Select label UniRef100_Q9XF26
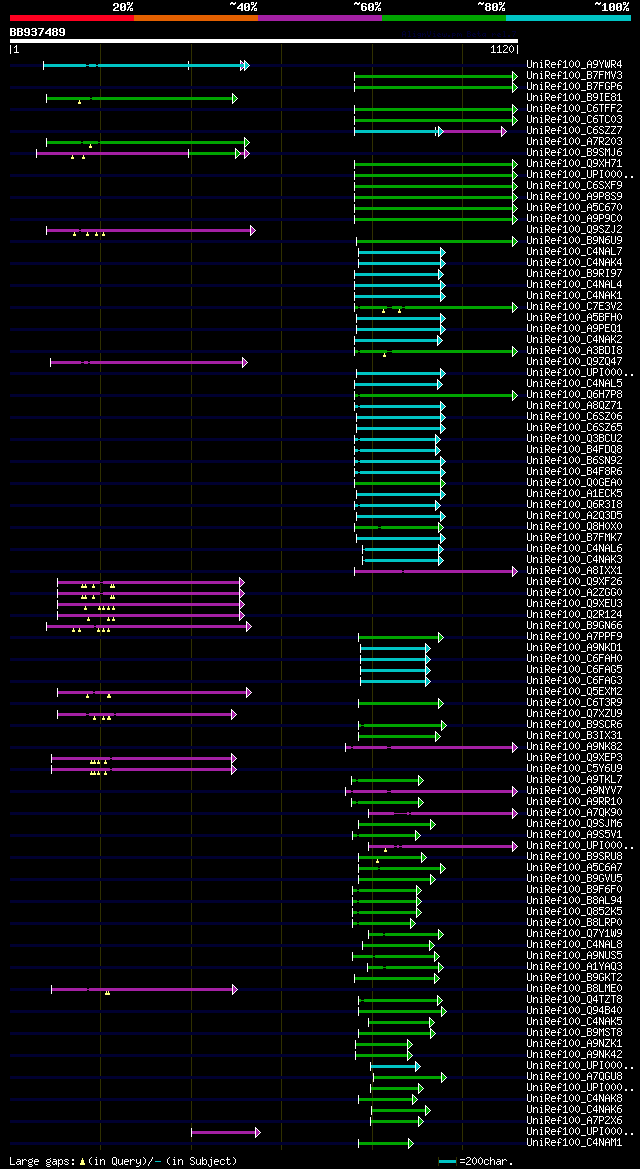 click(x=574, y=582)
